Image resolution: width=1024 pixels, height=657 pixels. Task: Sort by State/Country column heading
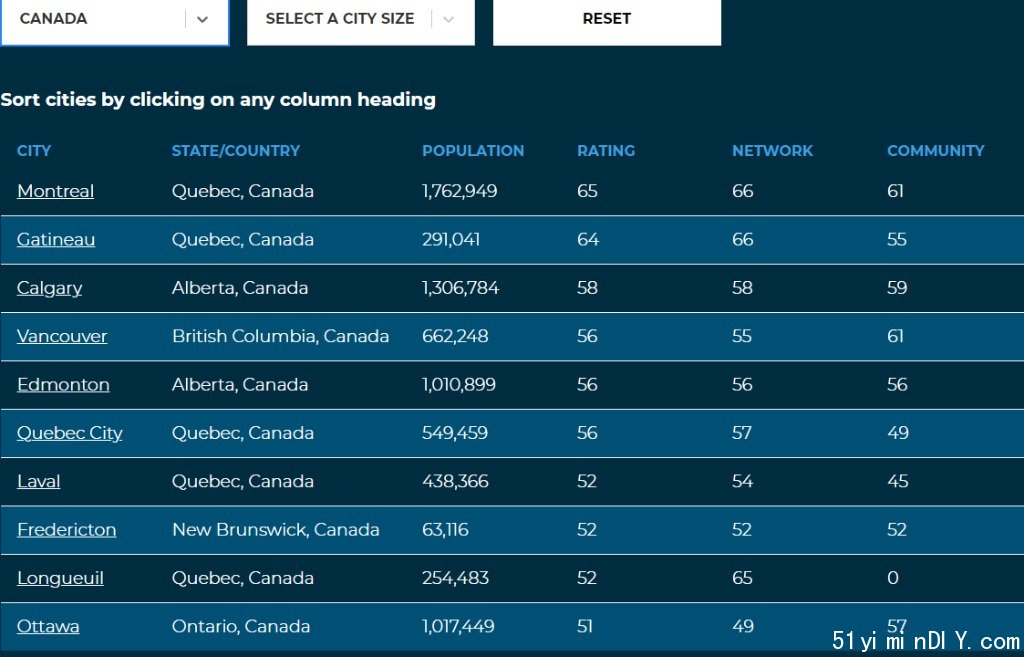[236, 151]
